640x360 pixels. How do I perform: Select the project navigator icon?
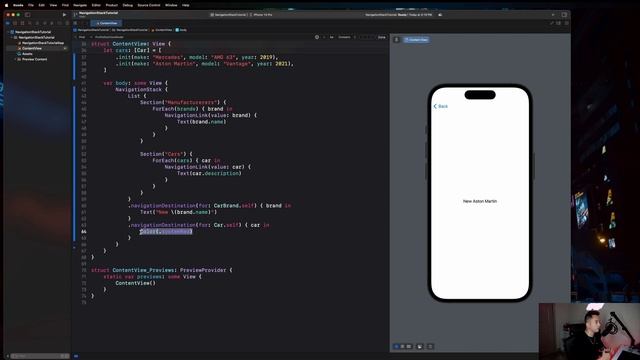pos(9,23)
